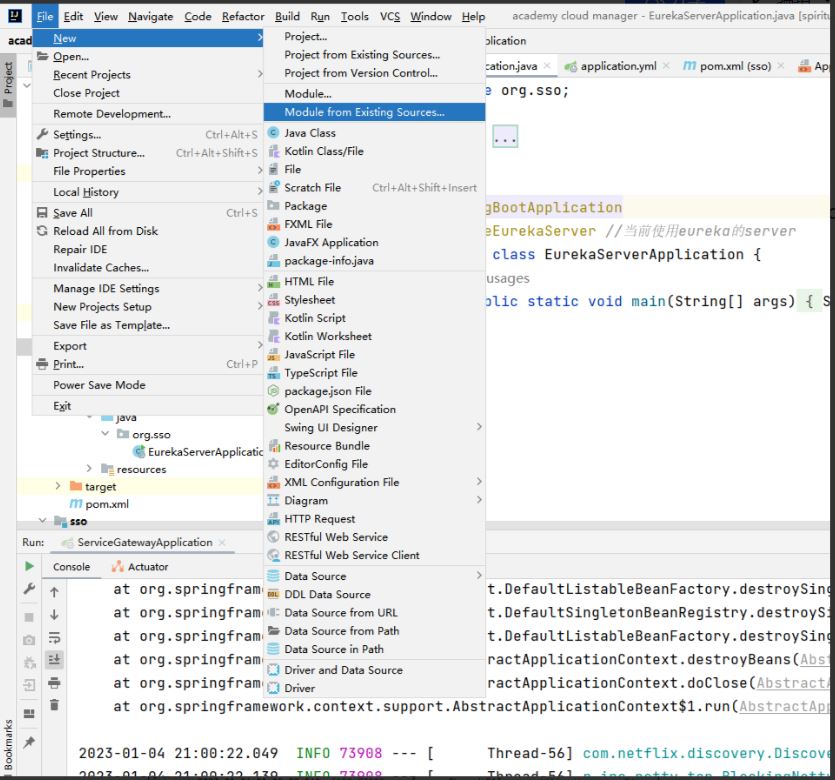Viewport: 835px width, 780px height.
Task: Choose Module from Existing Sources
Action: pos(374,112)
